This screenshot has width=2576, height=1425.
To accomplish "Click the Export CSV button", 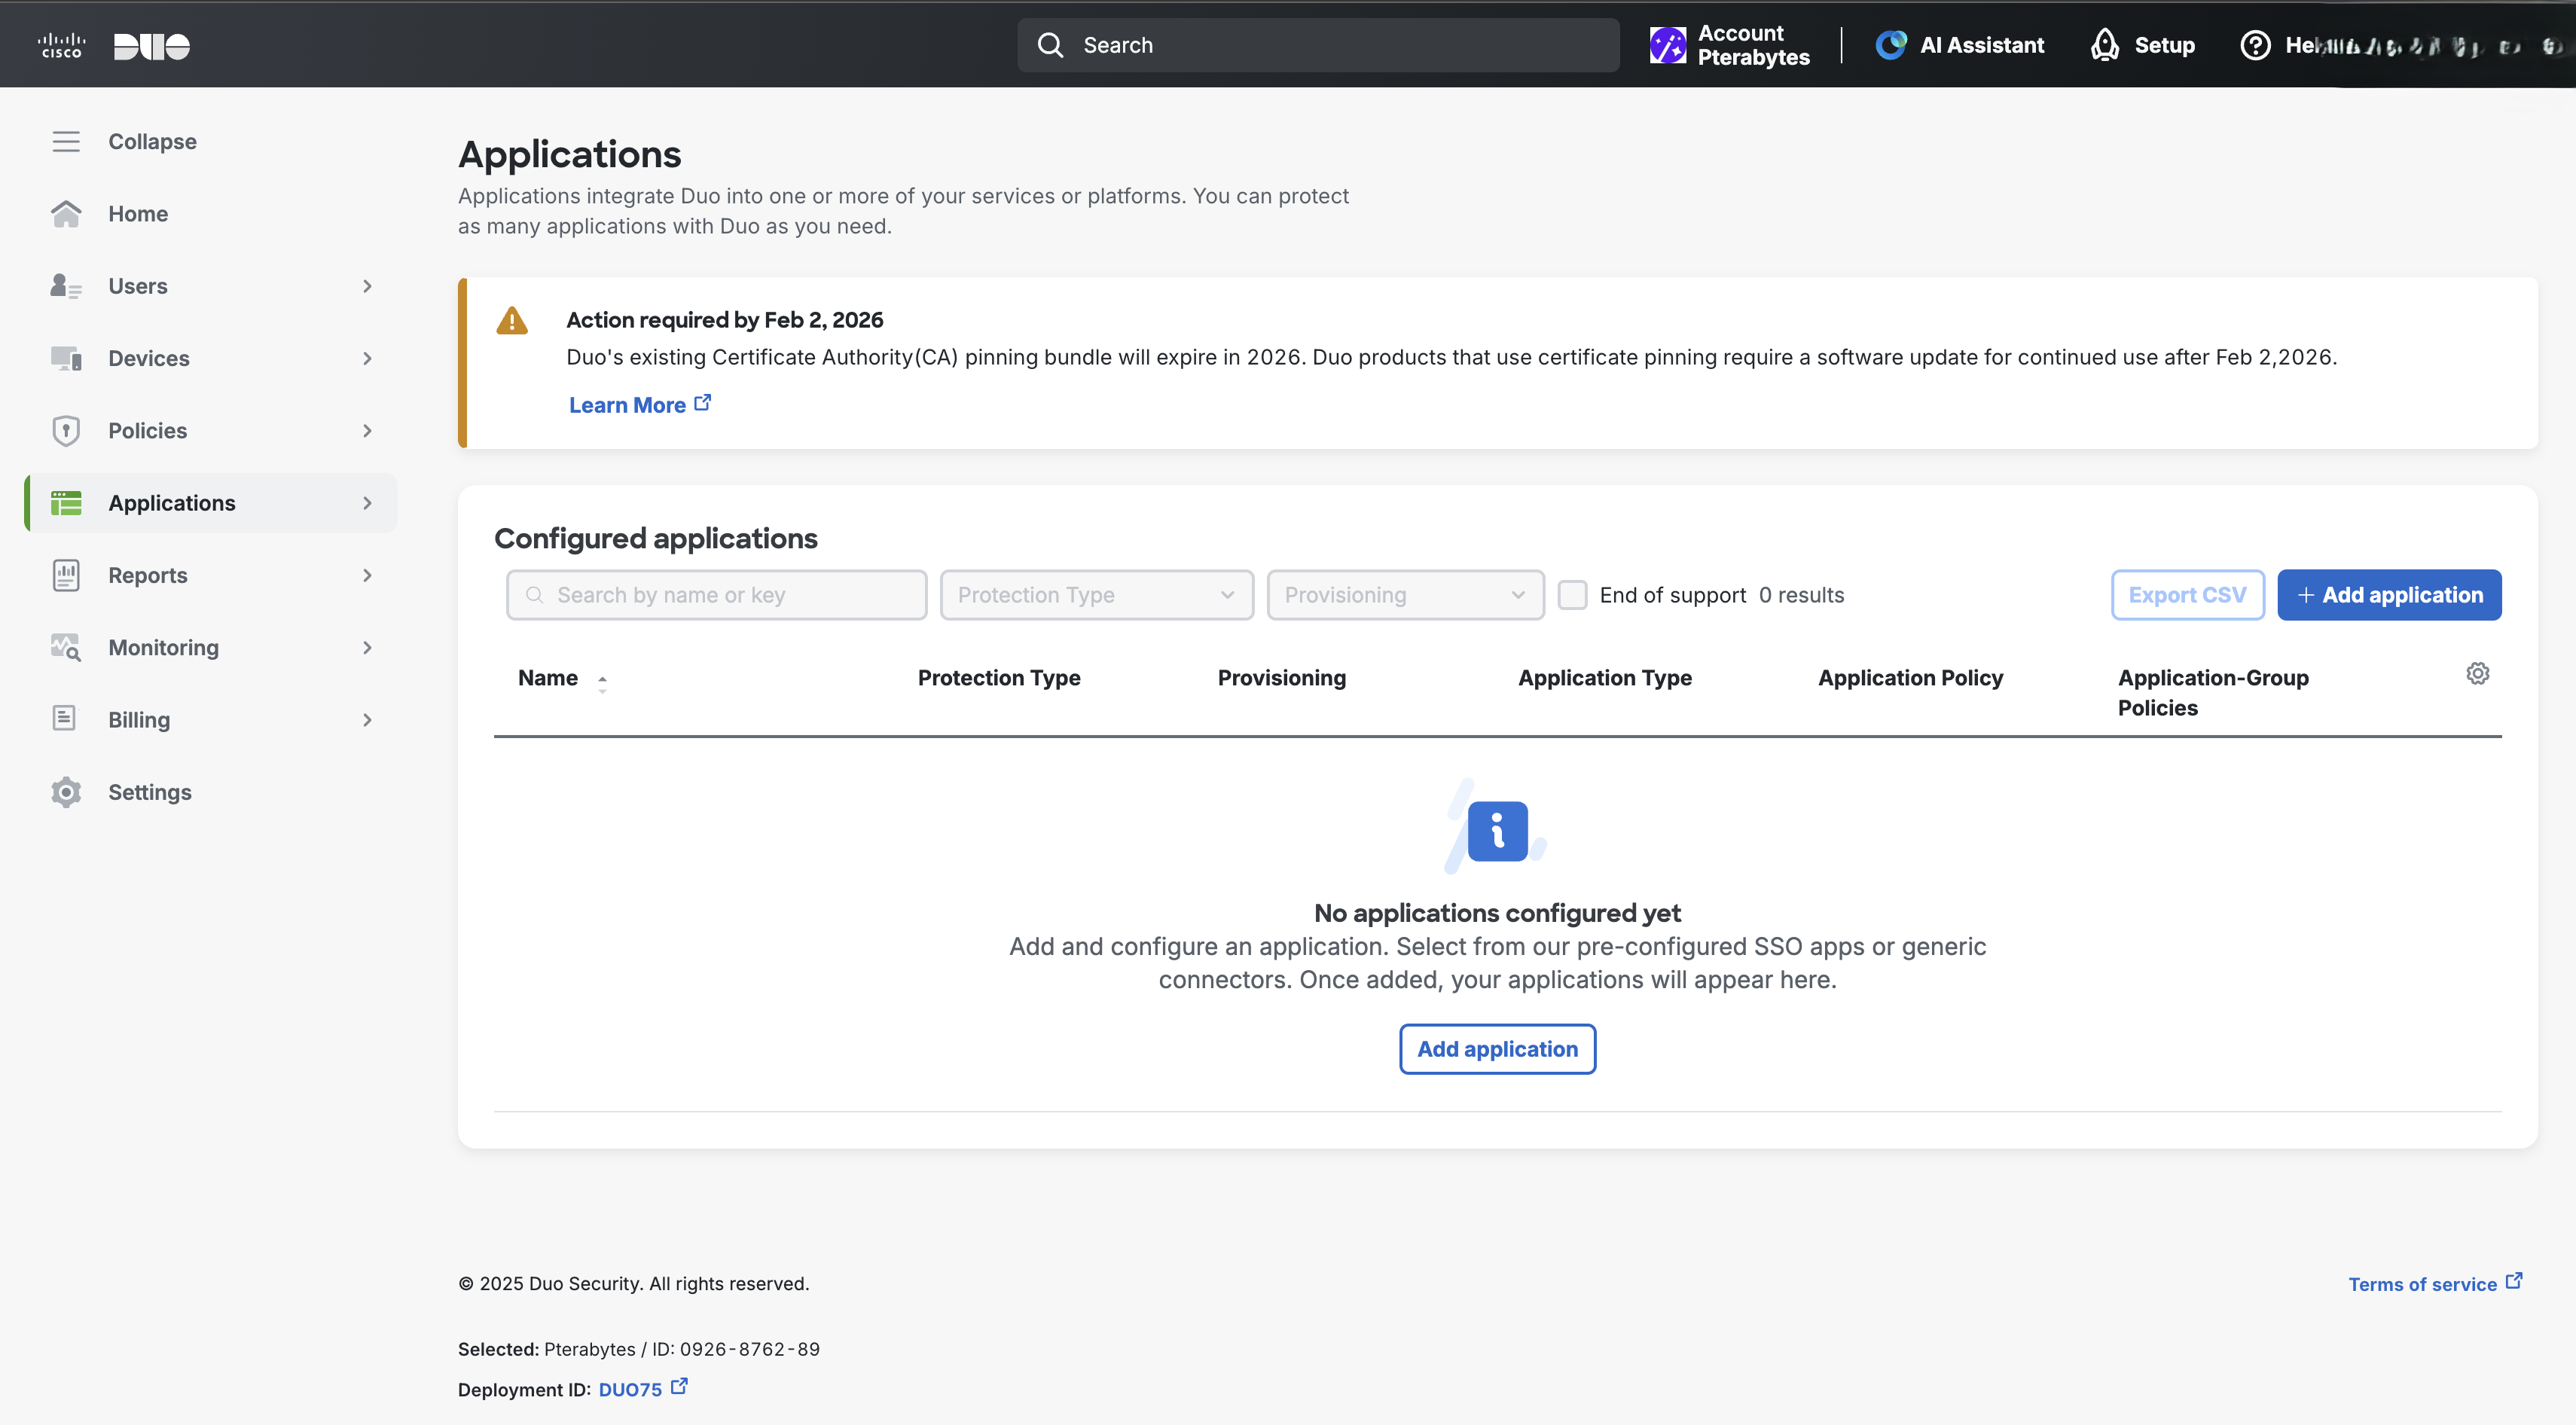I will [x=2187, y=595].
